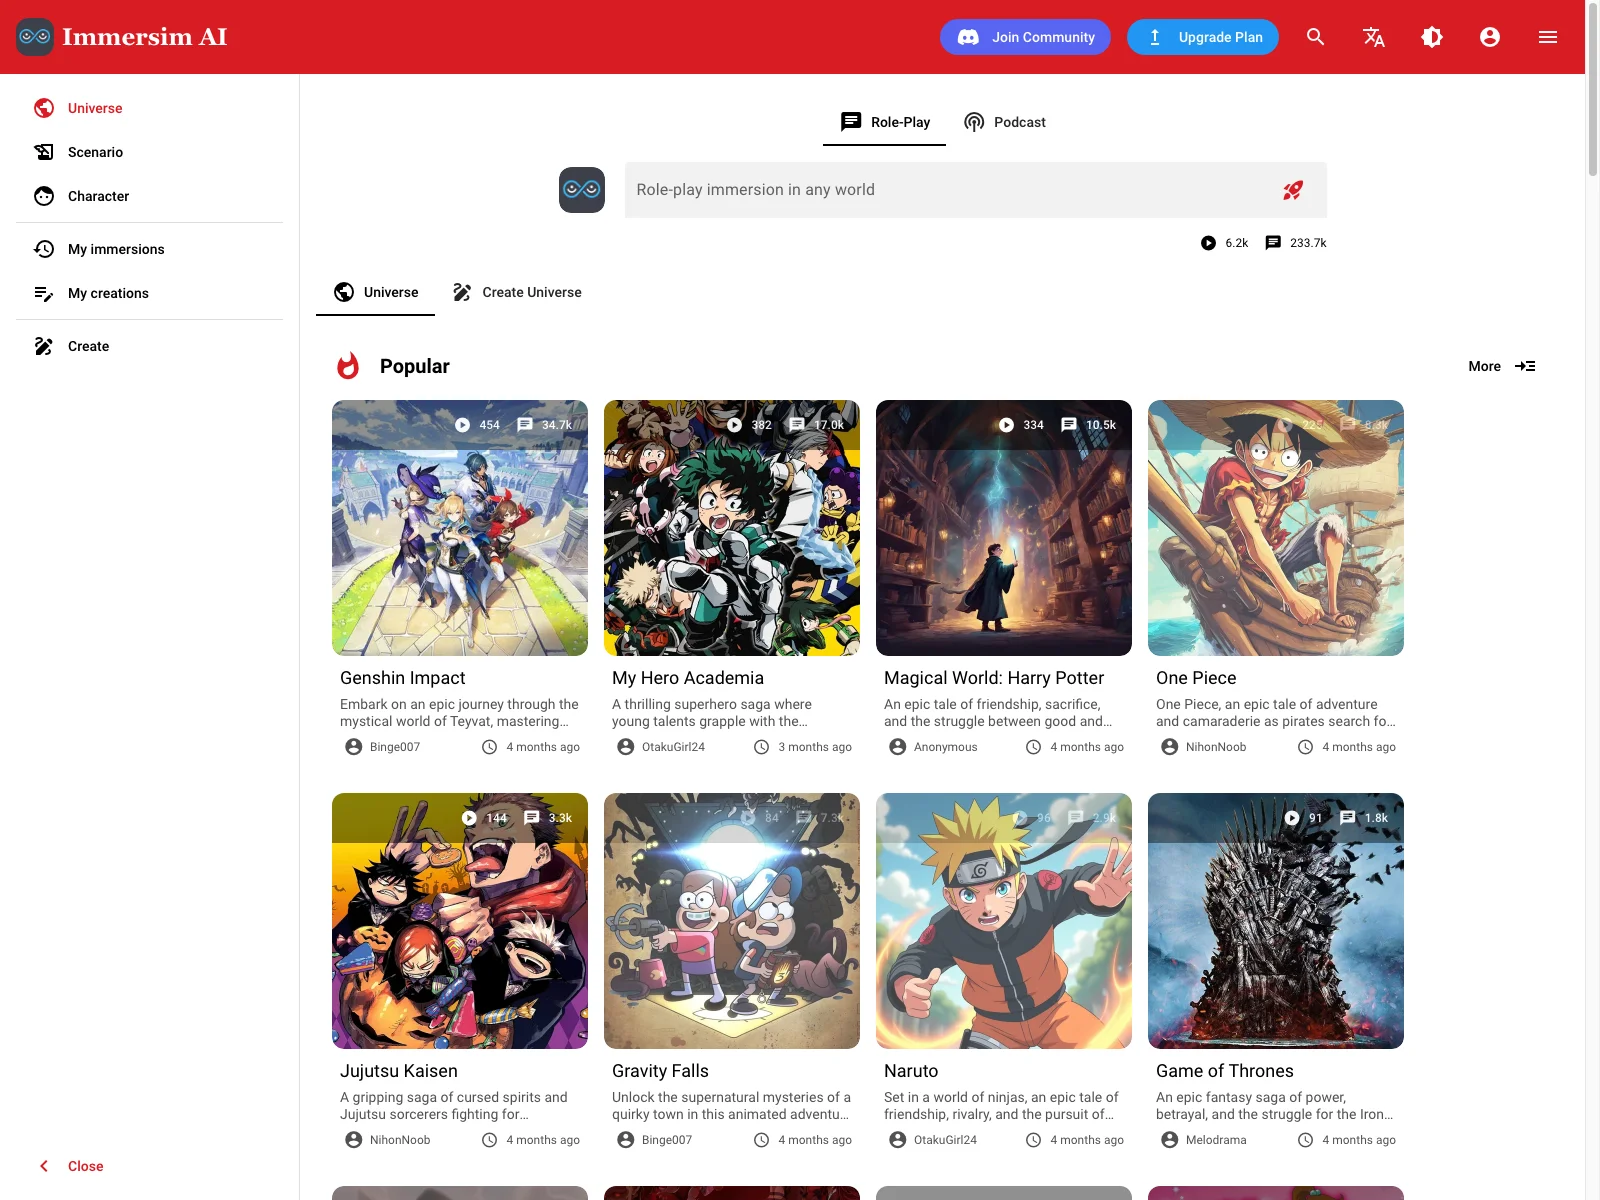Click clock icon on Genshin Impact card
The image size is (1600, 1200).
point(489,747)
